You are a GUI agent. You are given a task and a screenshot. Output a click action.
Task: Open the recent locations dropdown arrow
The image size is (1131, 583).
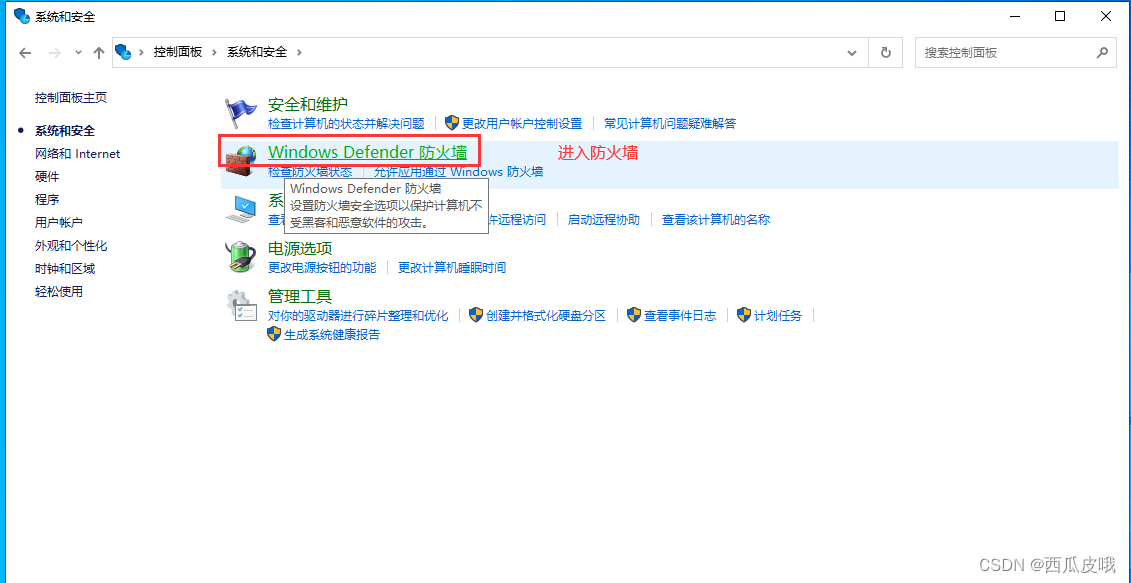pyautogui.click(x=79, y=53)
